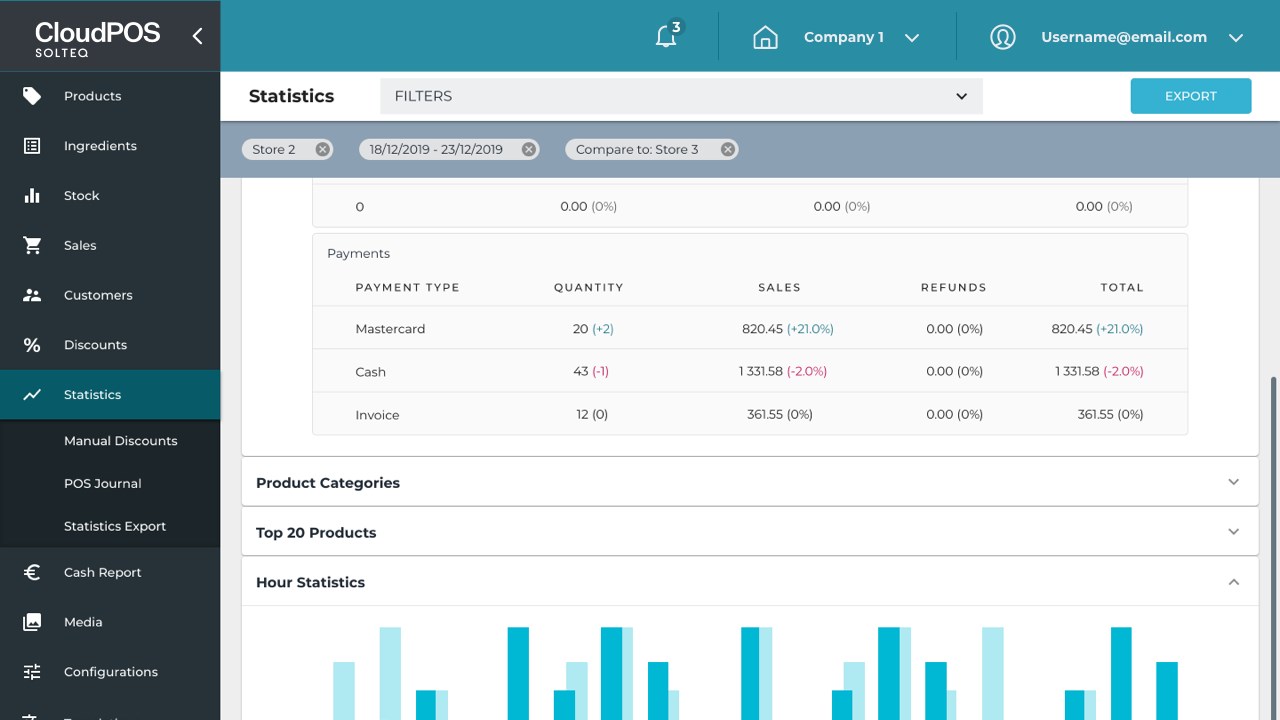The height and width of the screenshot is (720, 1280).
Task: Click the Invoice payment type cell
Action: pos(377,415)
